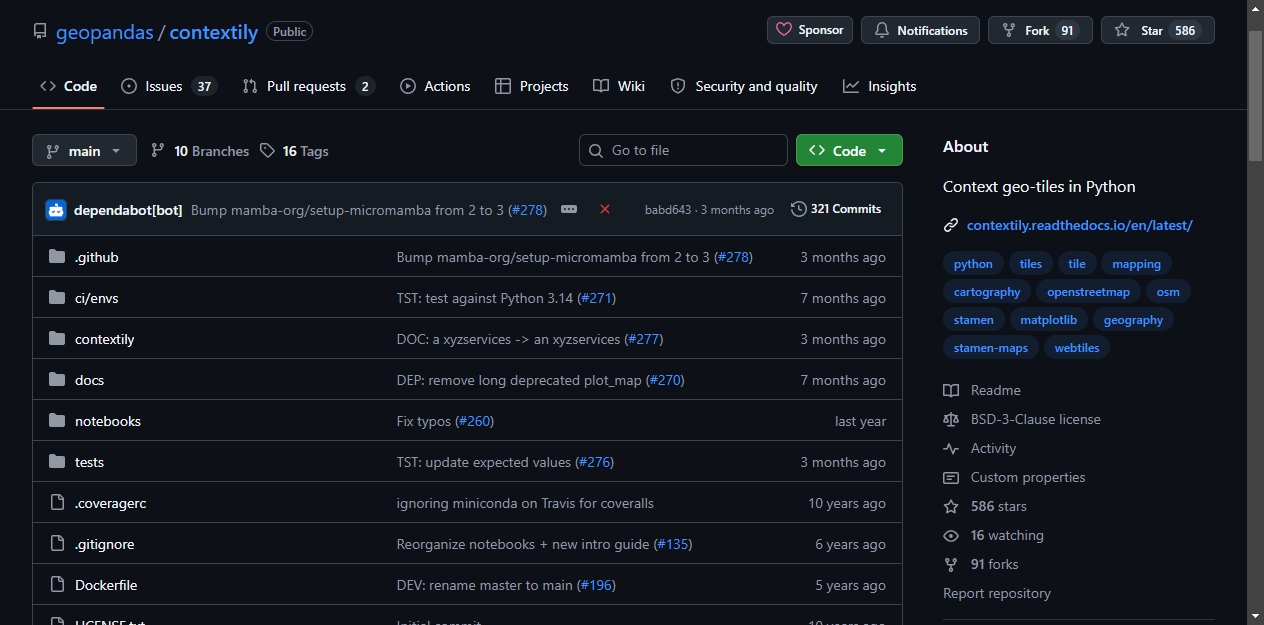This screenshot has width=1264, height=625.
Task: Click the folder icon for ci/envs
Action: click(x=57, y=298)
